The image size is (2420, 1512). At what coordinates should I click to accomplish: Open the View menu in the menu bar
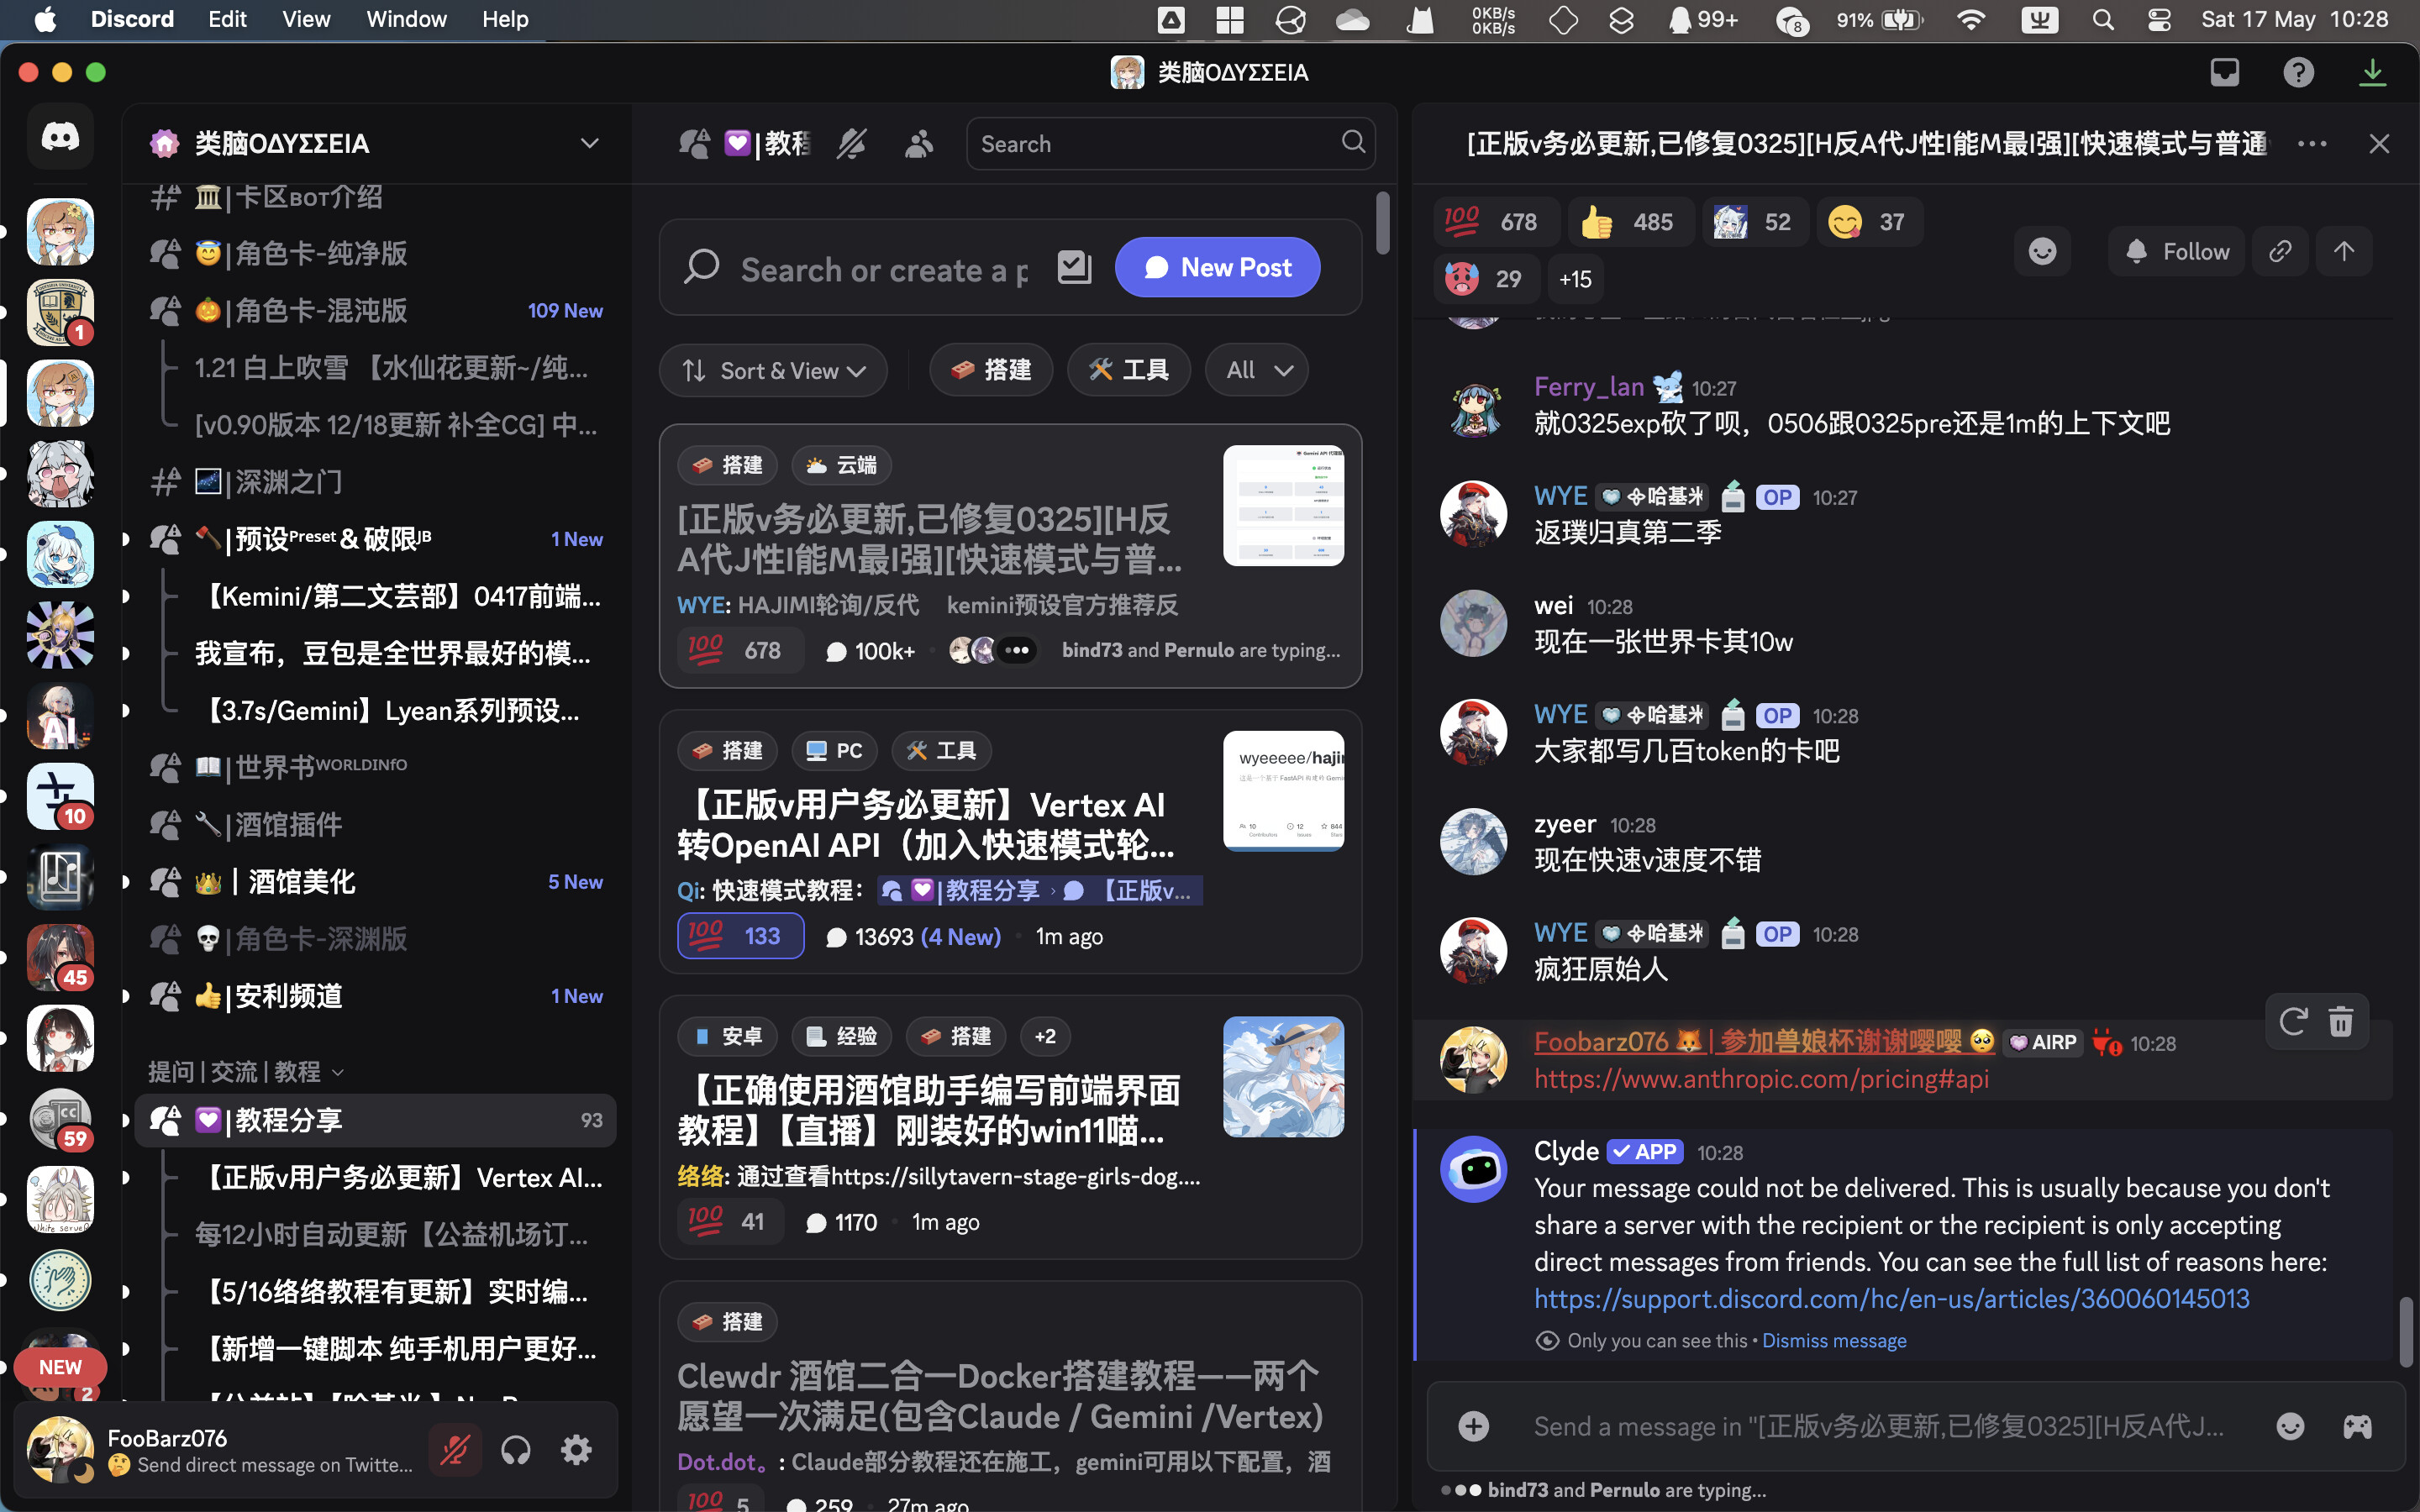click(x=305, y=18)
